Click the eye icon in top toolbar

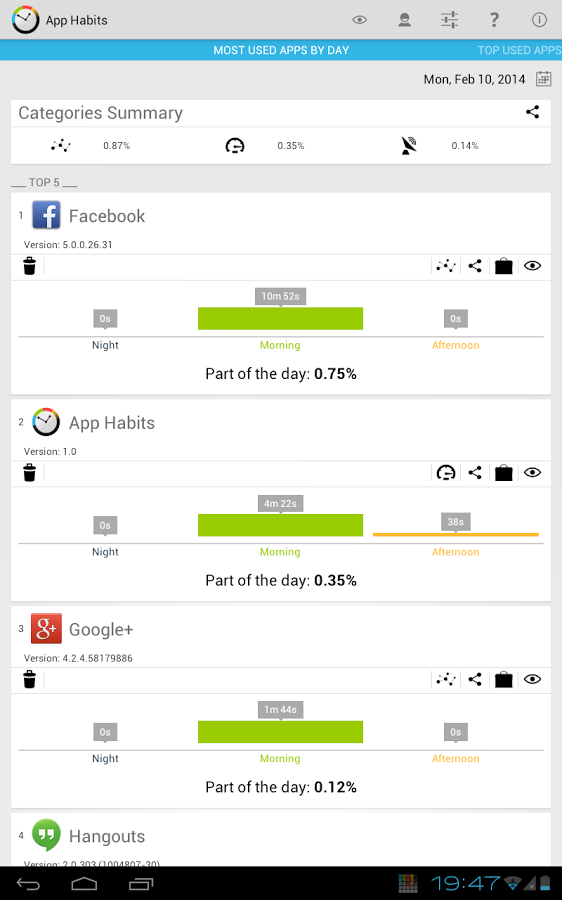359,20
